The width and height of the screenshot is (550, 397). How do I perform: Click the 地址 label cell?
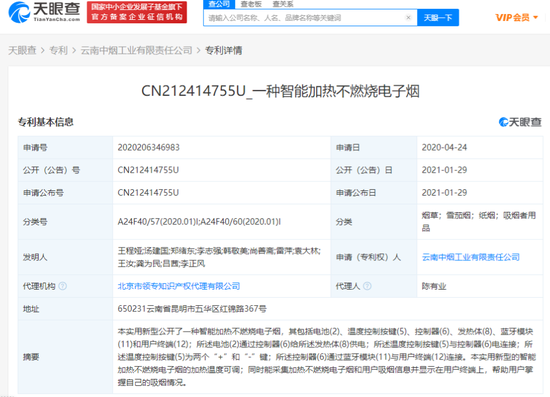tap(65, 309)
